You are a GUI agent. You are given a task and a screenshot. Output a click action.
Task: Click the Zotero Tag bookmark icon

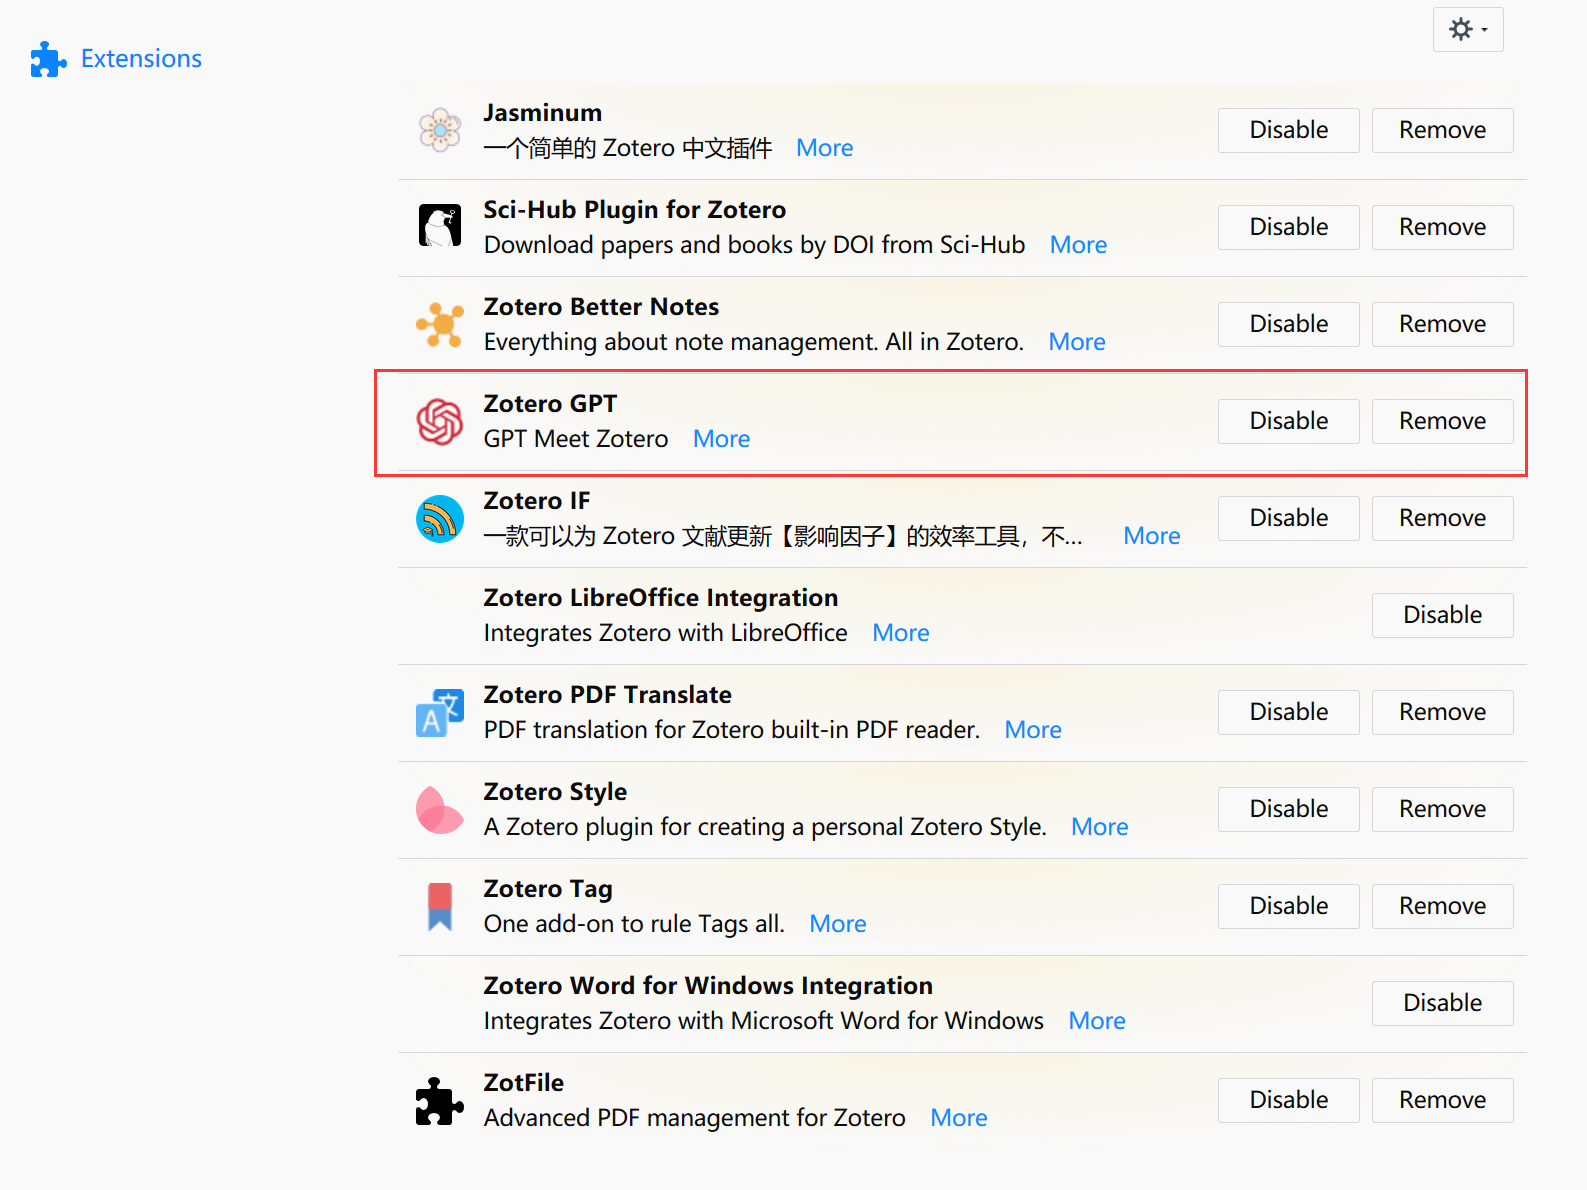[440, 906]
